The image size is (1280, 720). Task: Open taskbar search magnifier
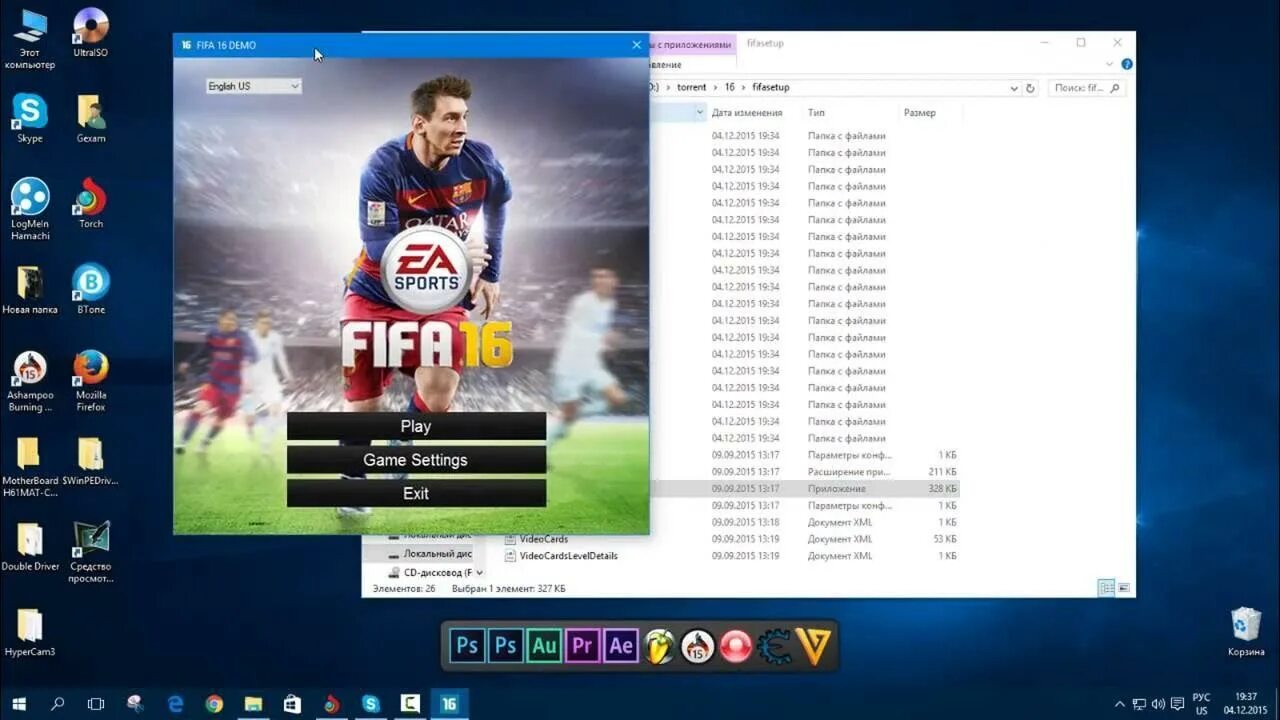57,704
